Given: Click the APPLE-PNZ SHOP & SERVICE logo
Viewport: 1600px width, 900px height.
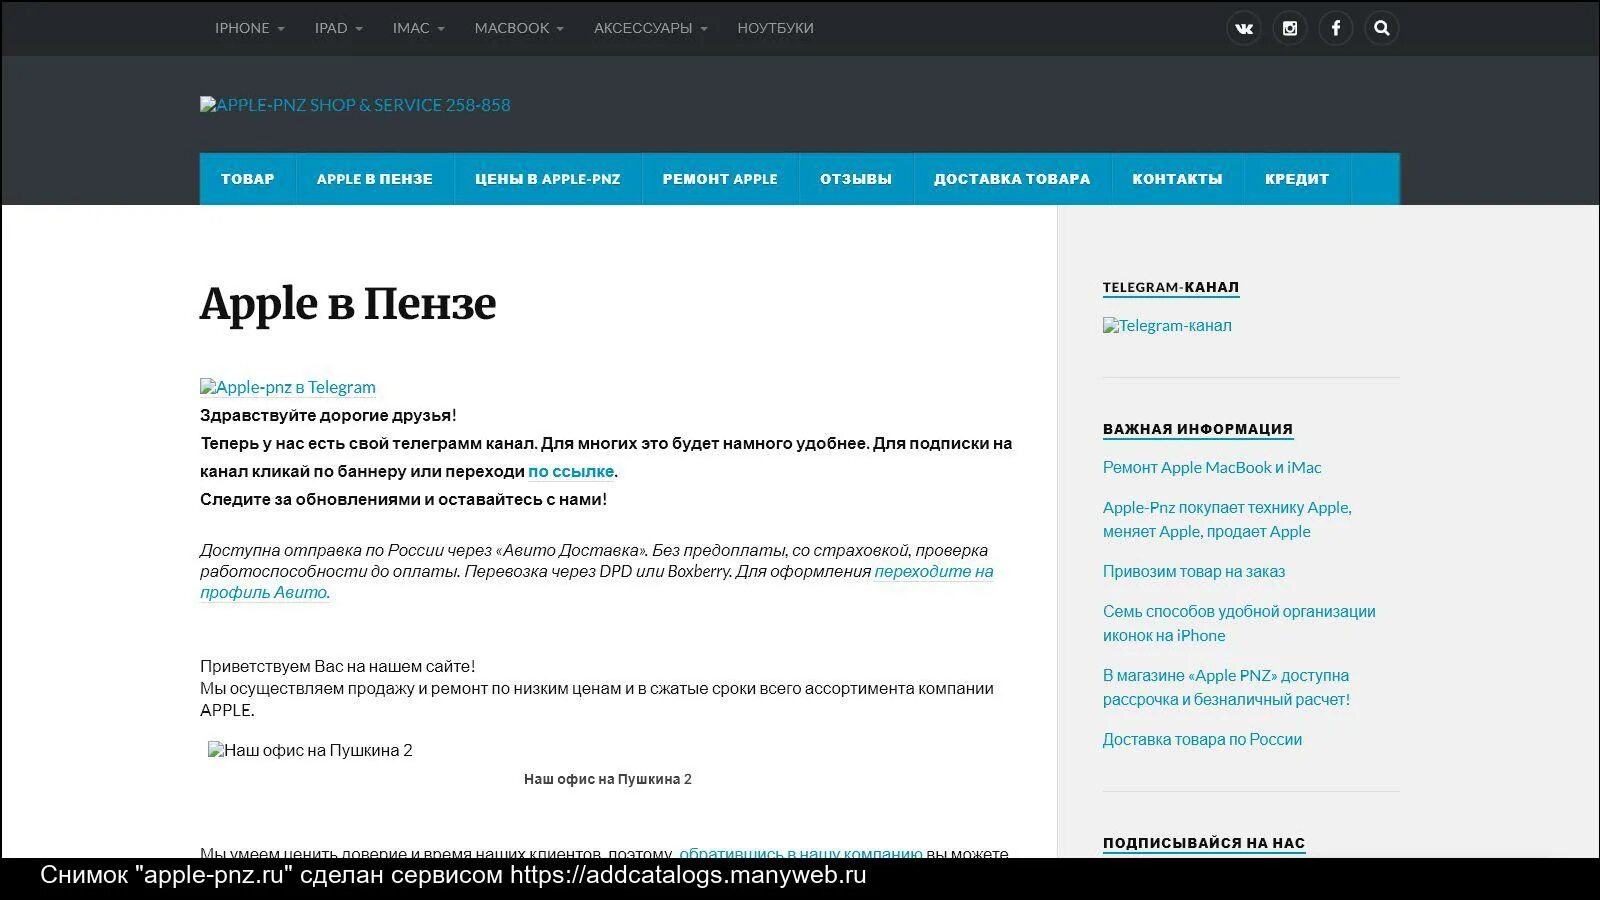Looking at the screenshot, I should pyautogui.click(x=355, y=105).
